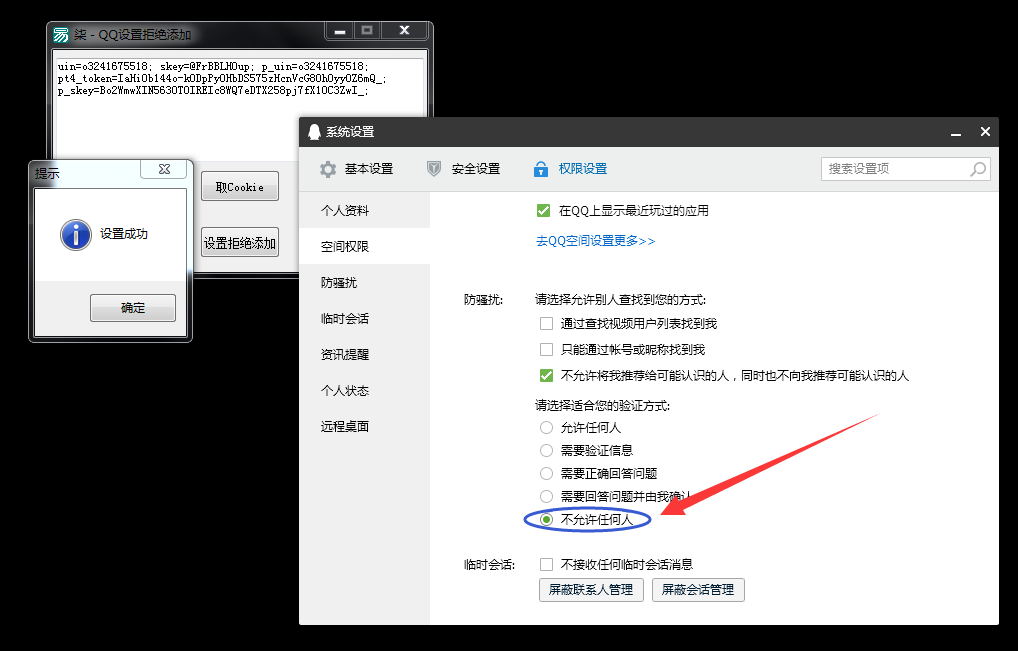Click the blue info icon in 提示 dialog
This screenshot has height=651, width=1018.
[76, 234]
